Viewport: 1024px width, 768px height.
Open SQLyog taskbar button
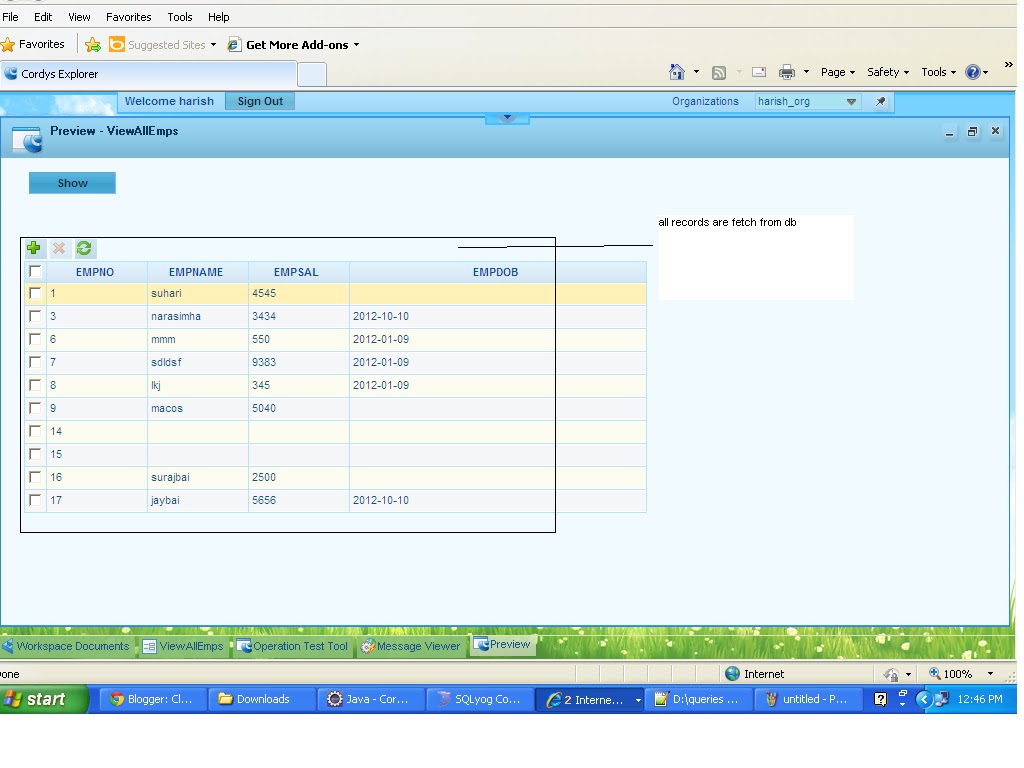click(x=480, y=699)
